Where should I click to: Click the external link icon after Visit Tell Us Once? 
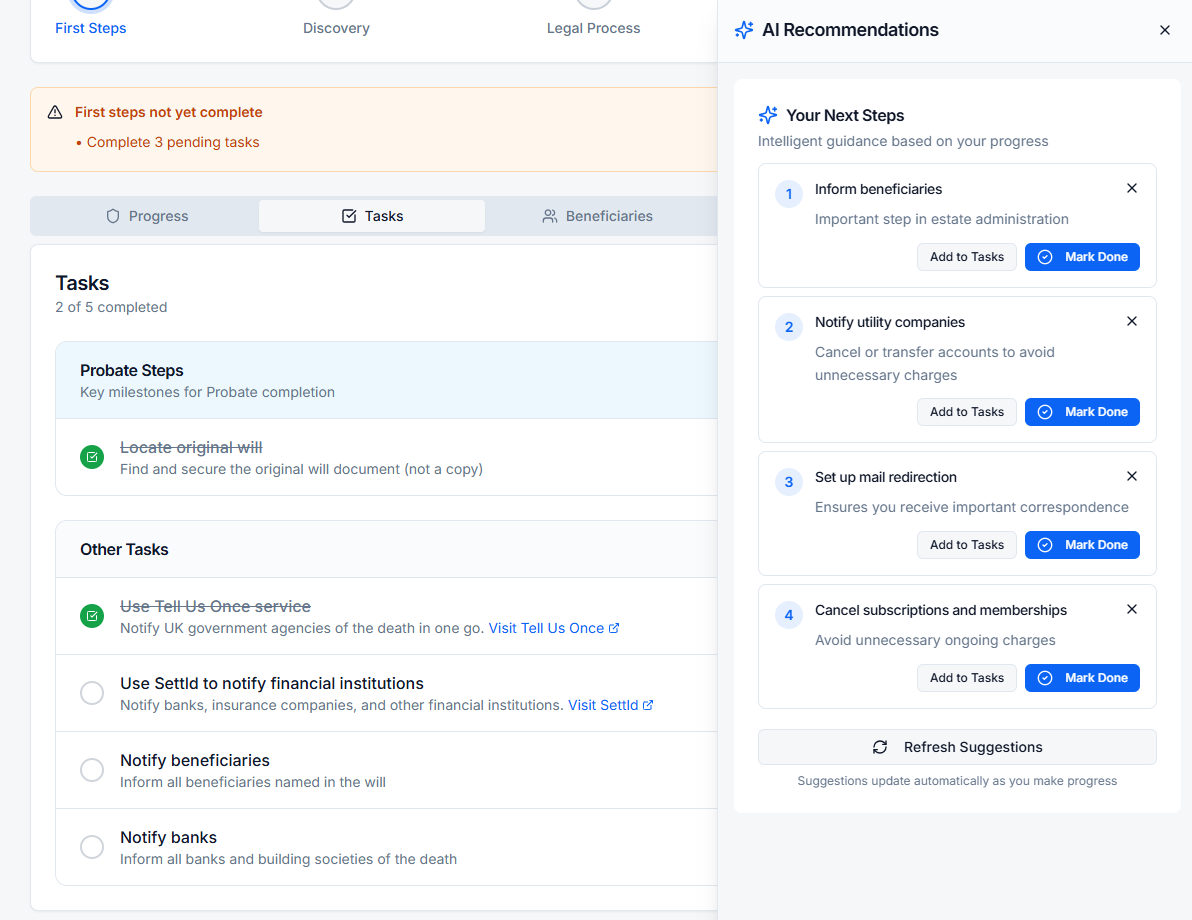point(616,627)
